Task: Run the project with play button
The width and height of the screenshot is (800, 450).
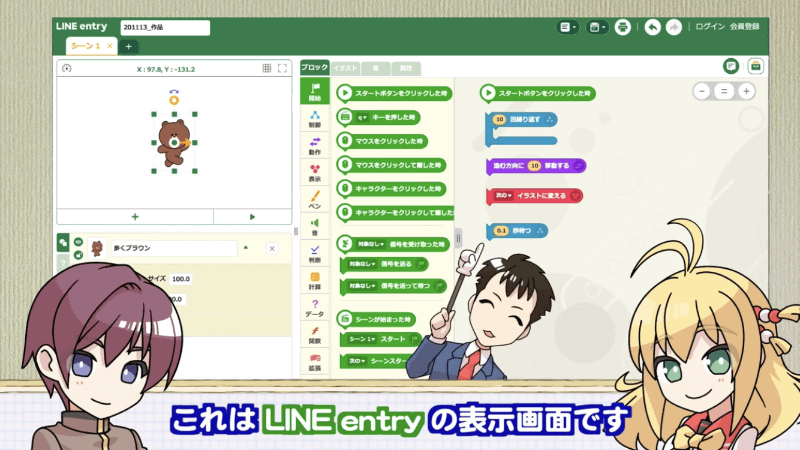Action: 252,217
